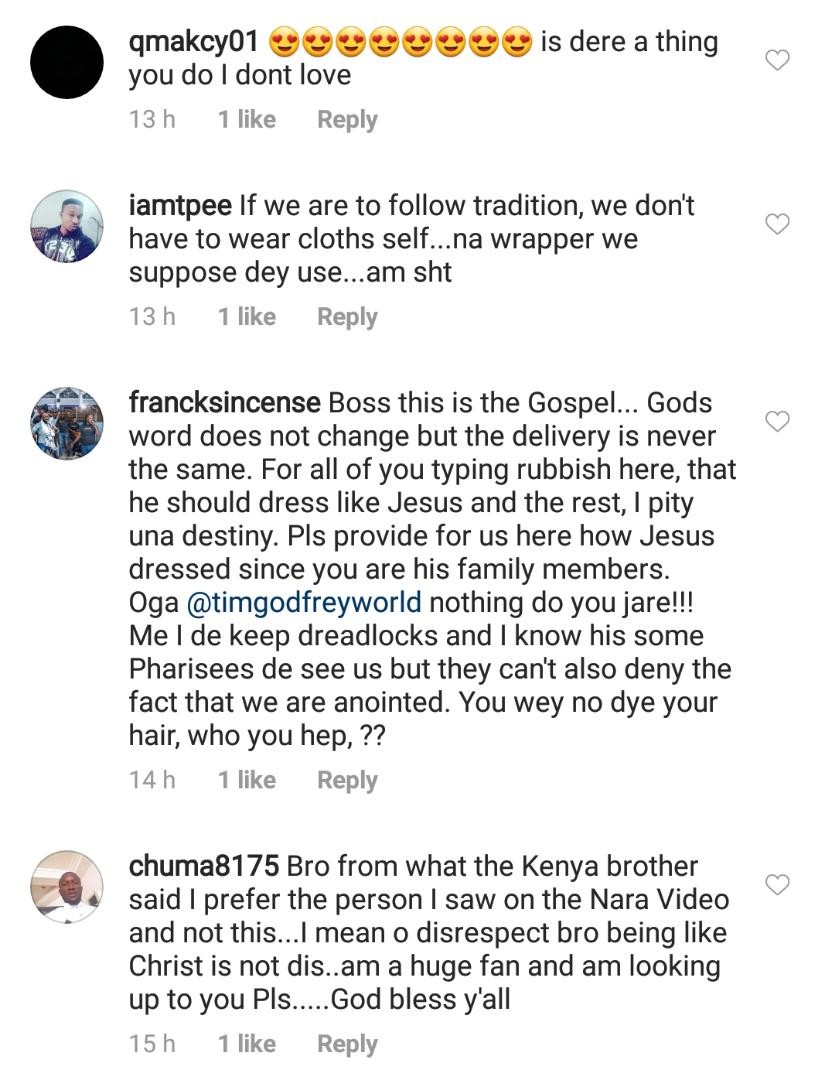
Task: Reply to francksincense's comment
Action: [347, 780]
